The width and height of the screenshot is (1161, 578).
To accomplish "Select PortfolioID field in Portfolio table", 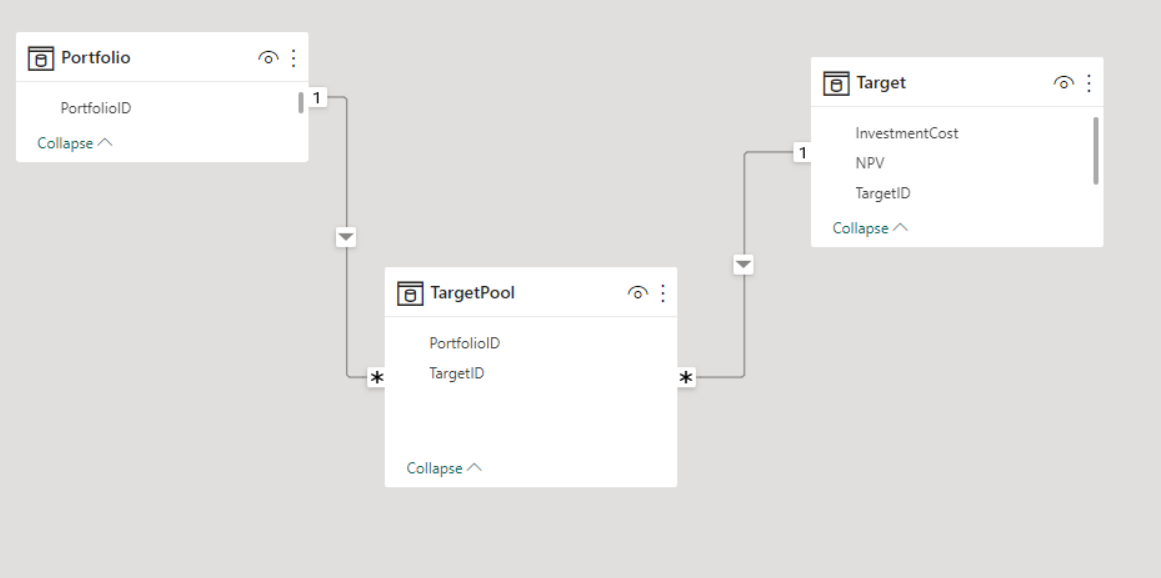I will tap(96, 108).
